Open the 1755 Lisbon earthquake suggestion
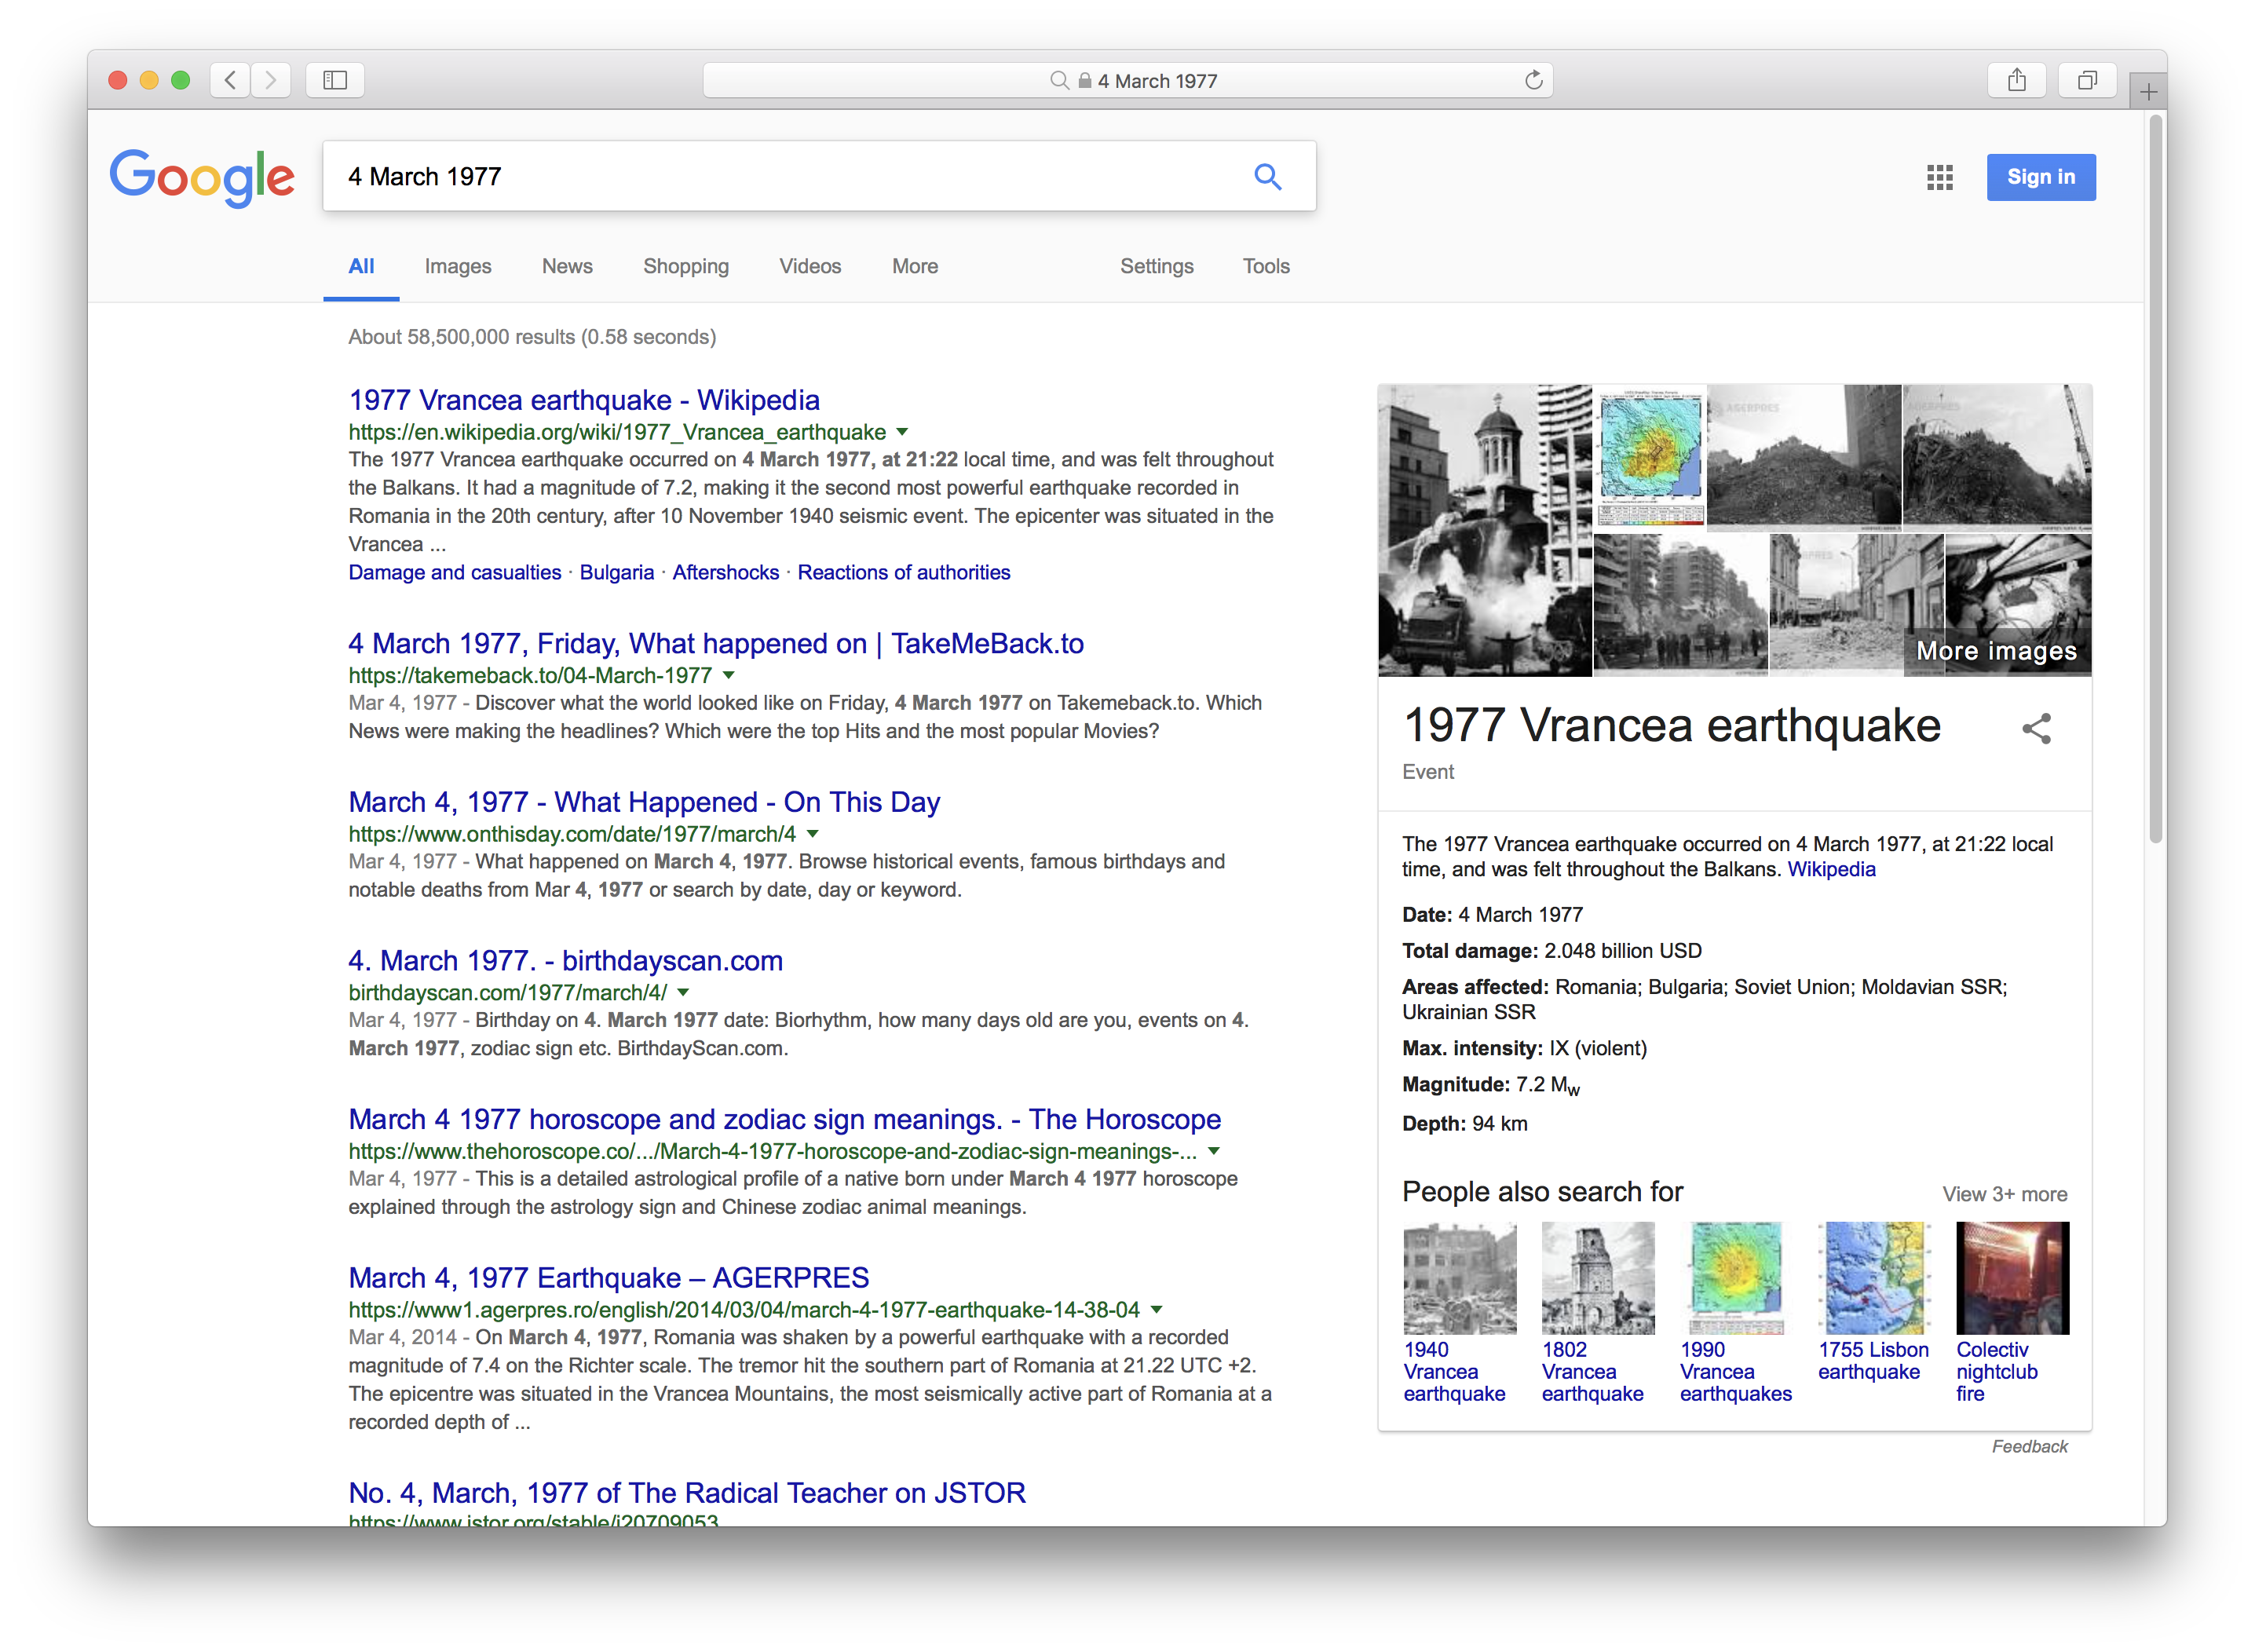This screenshot has height=1652, width=2255. point(1873,1302)
